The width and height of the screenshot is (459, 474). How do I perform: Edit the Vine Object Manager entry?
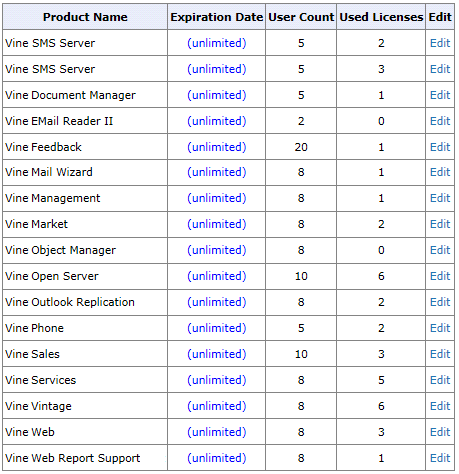coord(440,250)
